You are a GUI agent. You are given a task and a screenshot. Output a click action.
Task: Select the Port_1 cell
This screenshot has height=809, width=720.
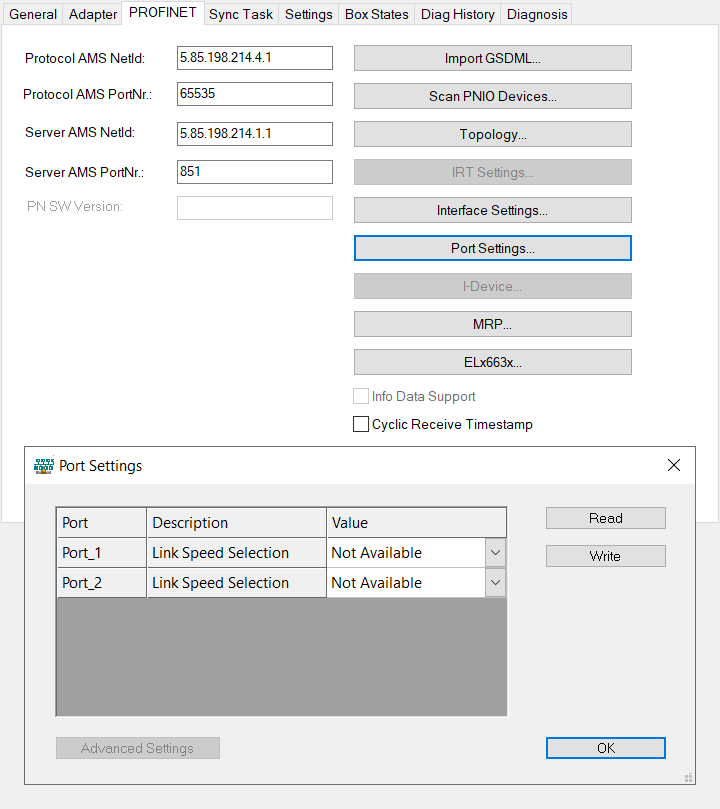point(102,553)
